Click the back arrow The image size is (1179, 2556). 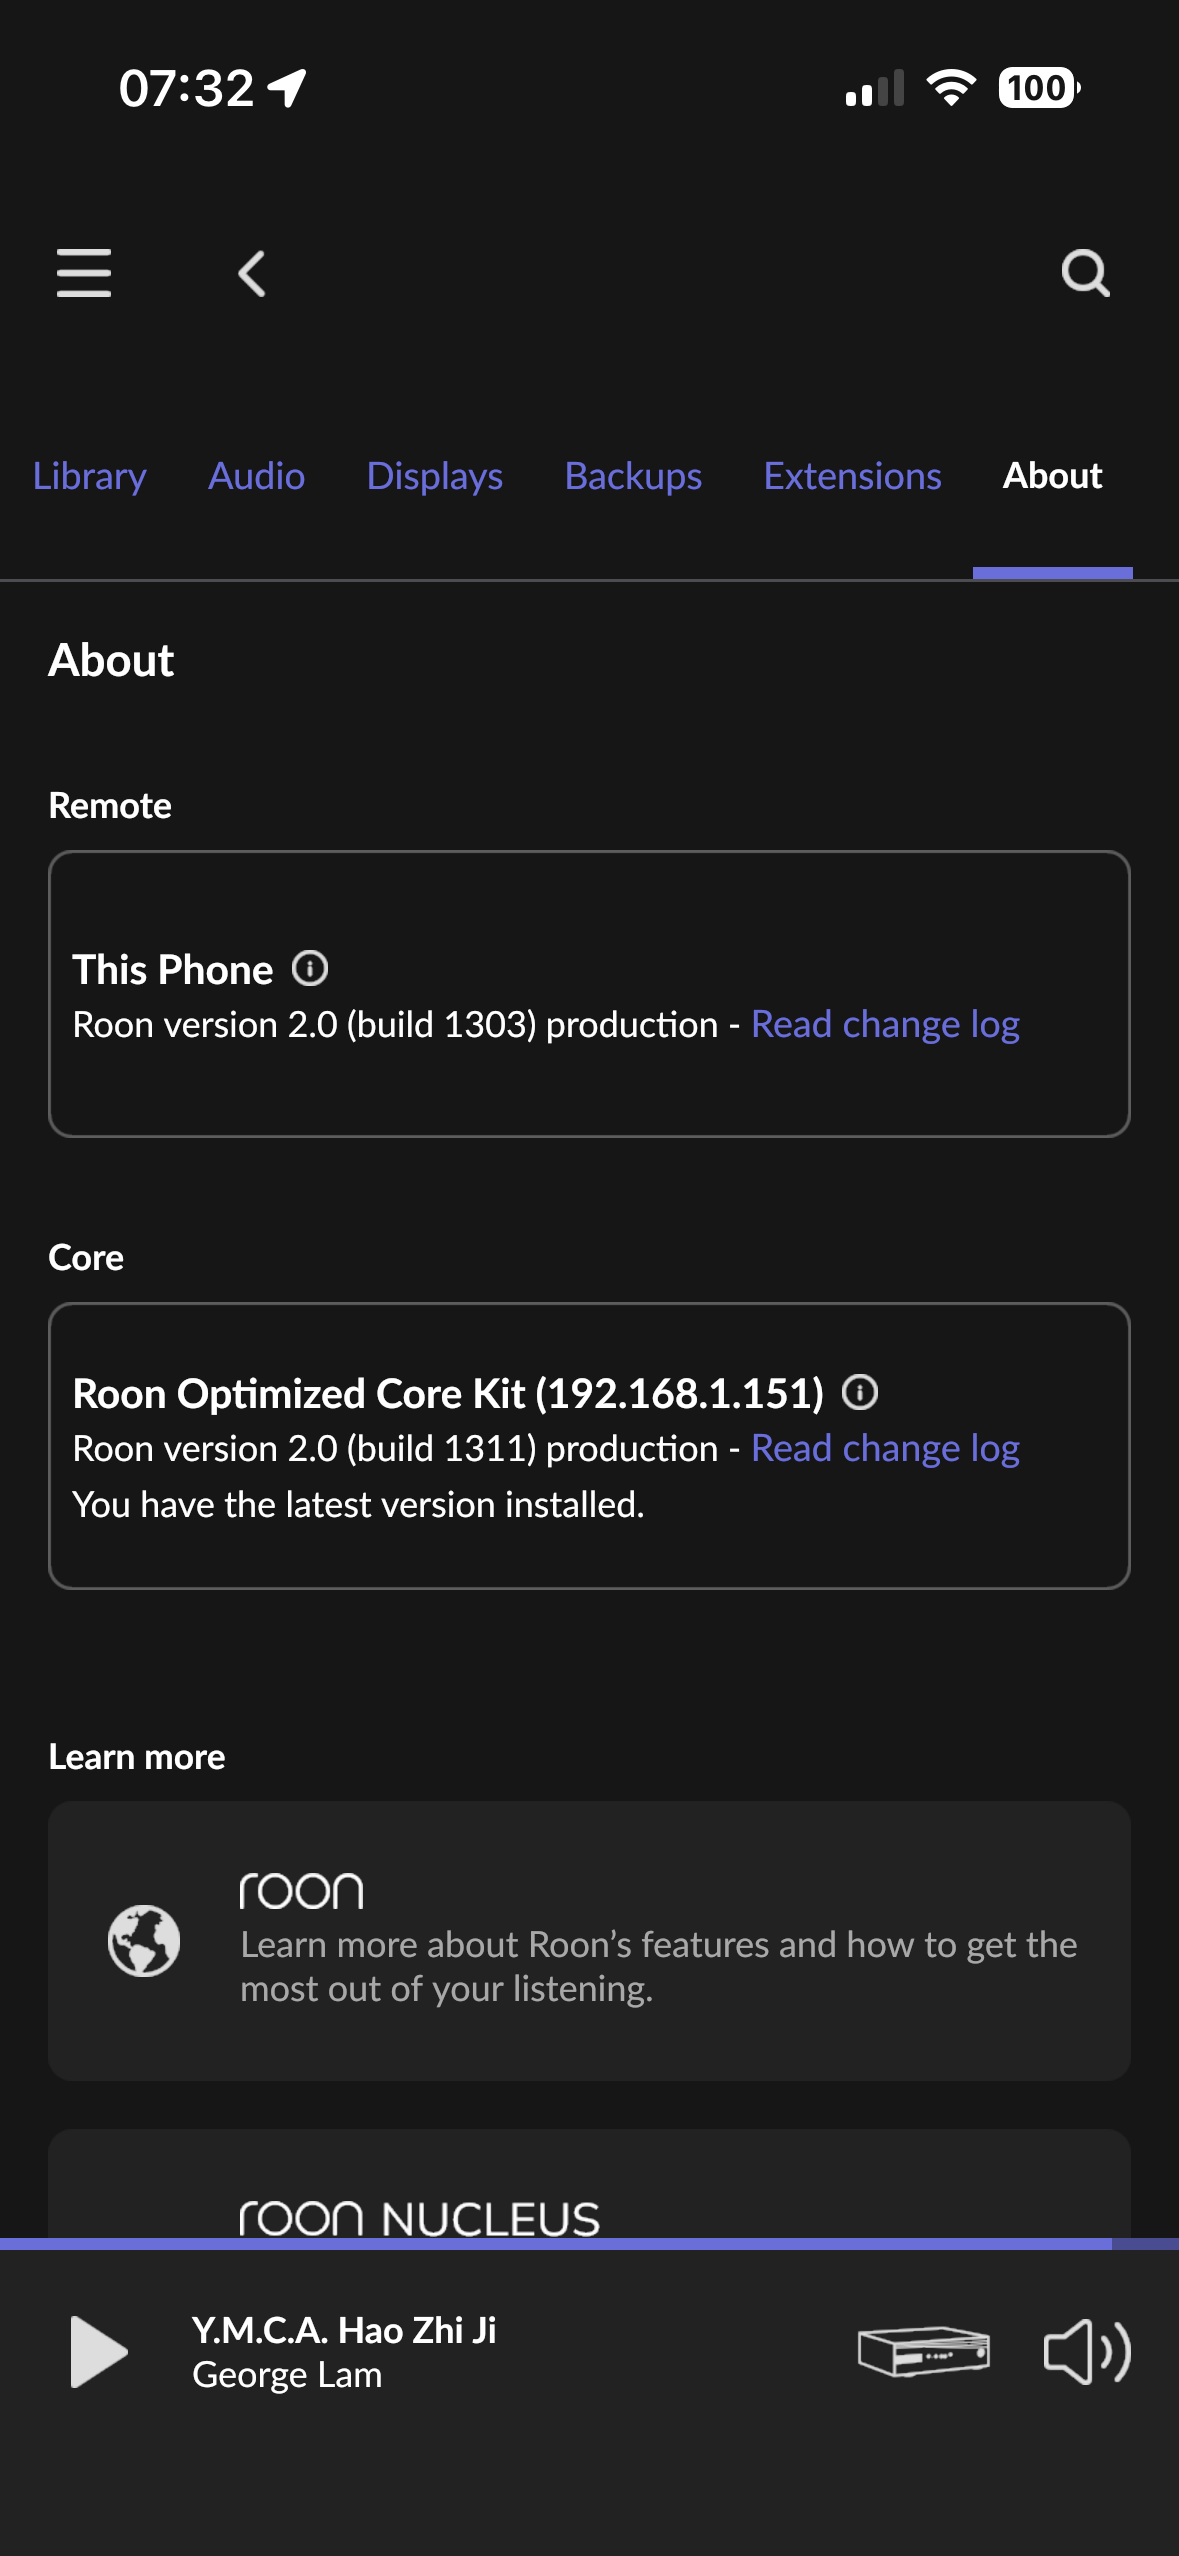(250, 274)
